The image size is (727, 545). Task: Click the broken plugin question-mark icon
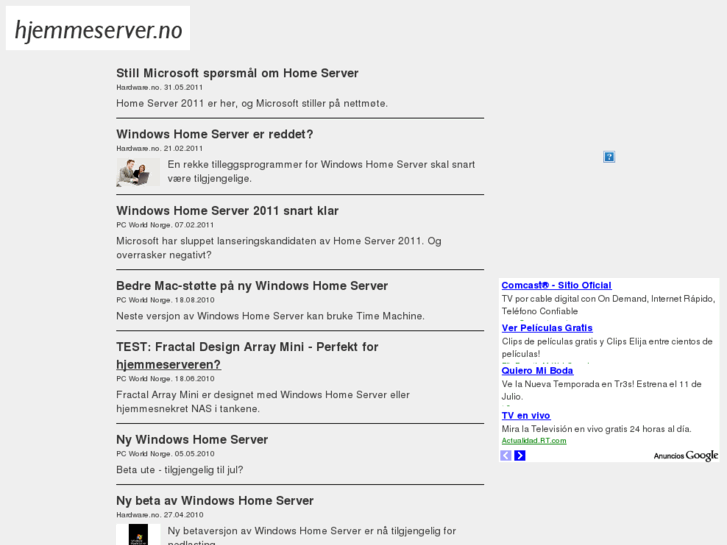[609, 157]
